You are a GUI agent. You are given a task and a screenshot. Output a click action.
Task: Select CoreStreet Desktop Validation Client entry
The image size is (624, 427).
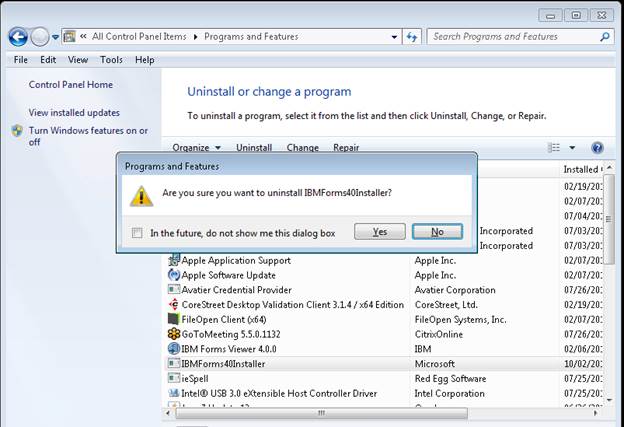(x=292, y=305)
